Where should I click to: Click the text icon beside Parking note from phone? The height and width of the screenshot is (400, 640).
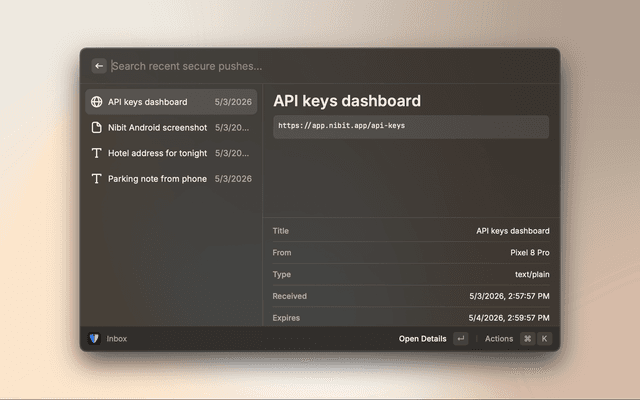97,179
